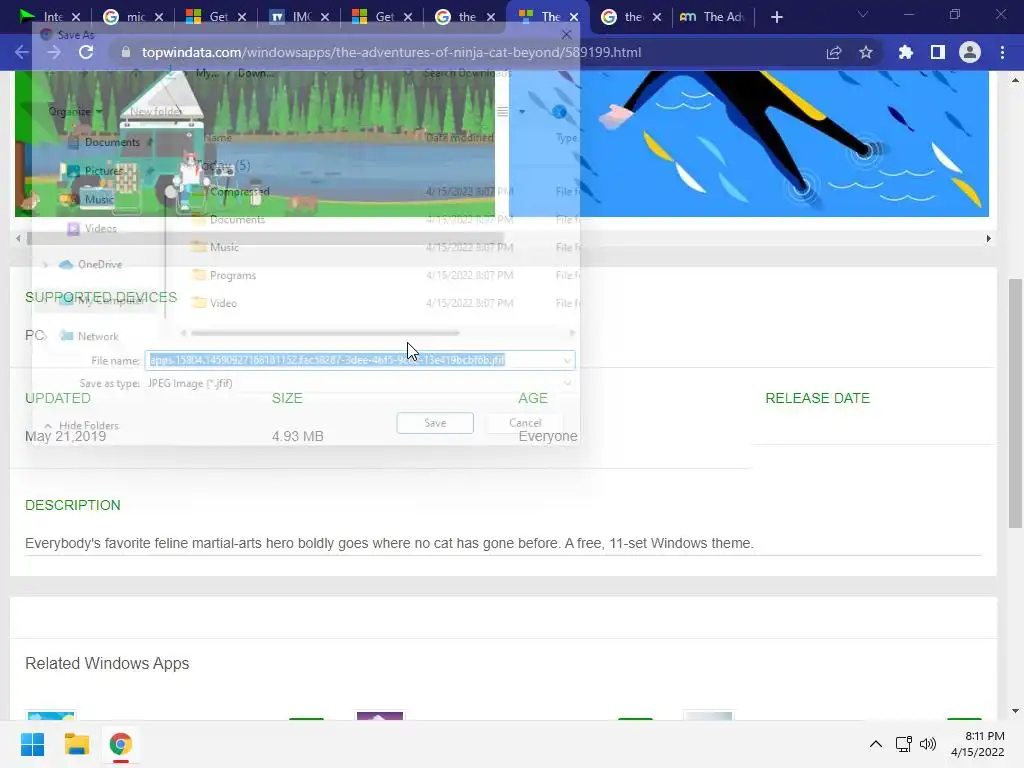Open the forest camper screenshot thumbnail

[255, 143]
